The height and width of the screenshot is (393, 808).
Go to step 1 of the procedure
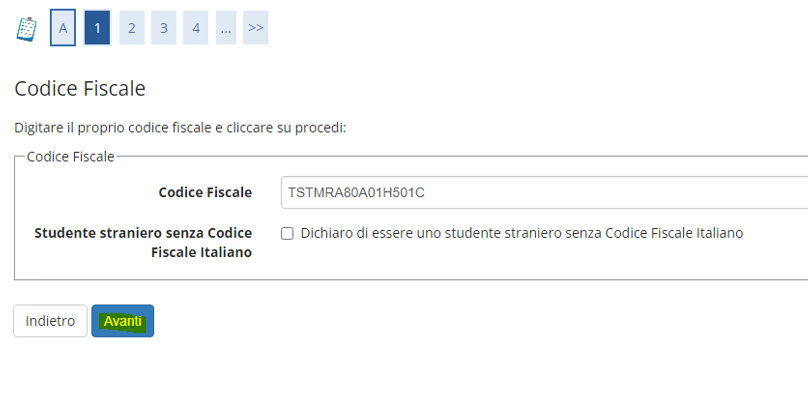pos(97,28)
